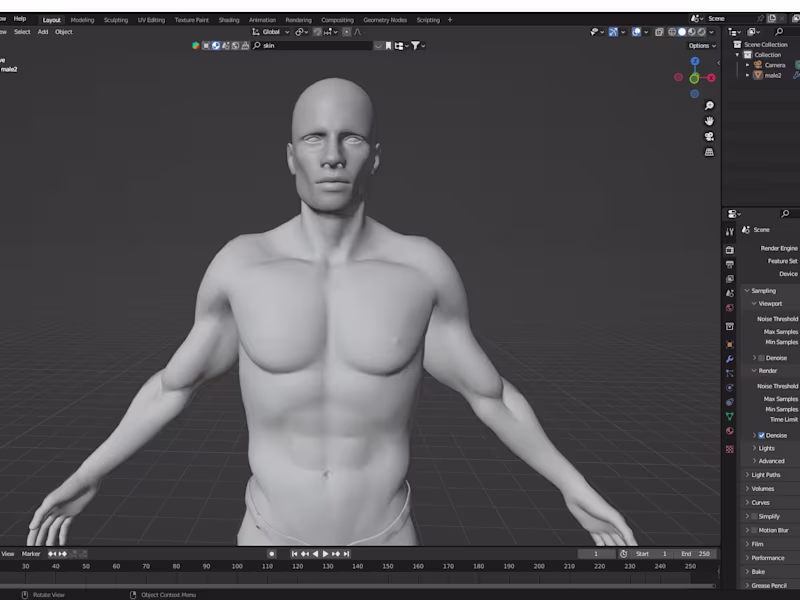Open the Tool properties tab icon
Viewport: 800px width, 600px height.
[x=730, y=232]
